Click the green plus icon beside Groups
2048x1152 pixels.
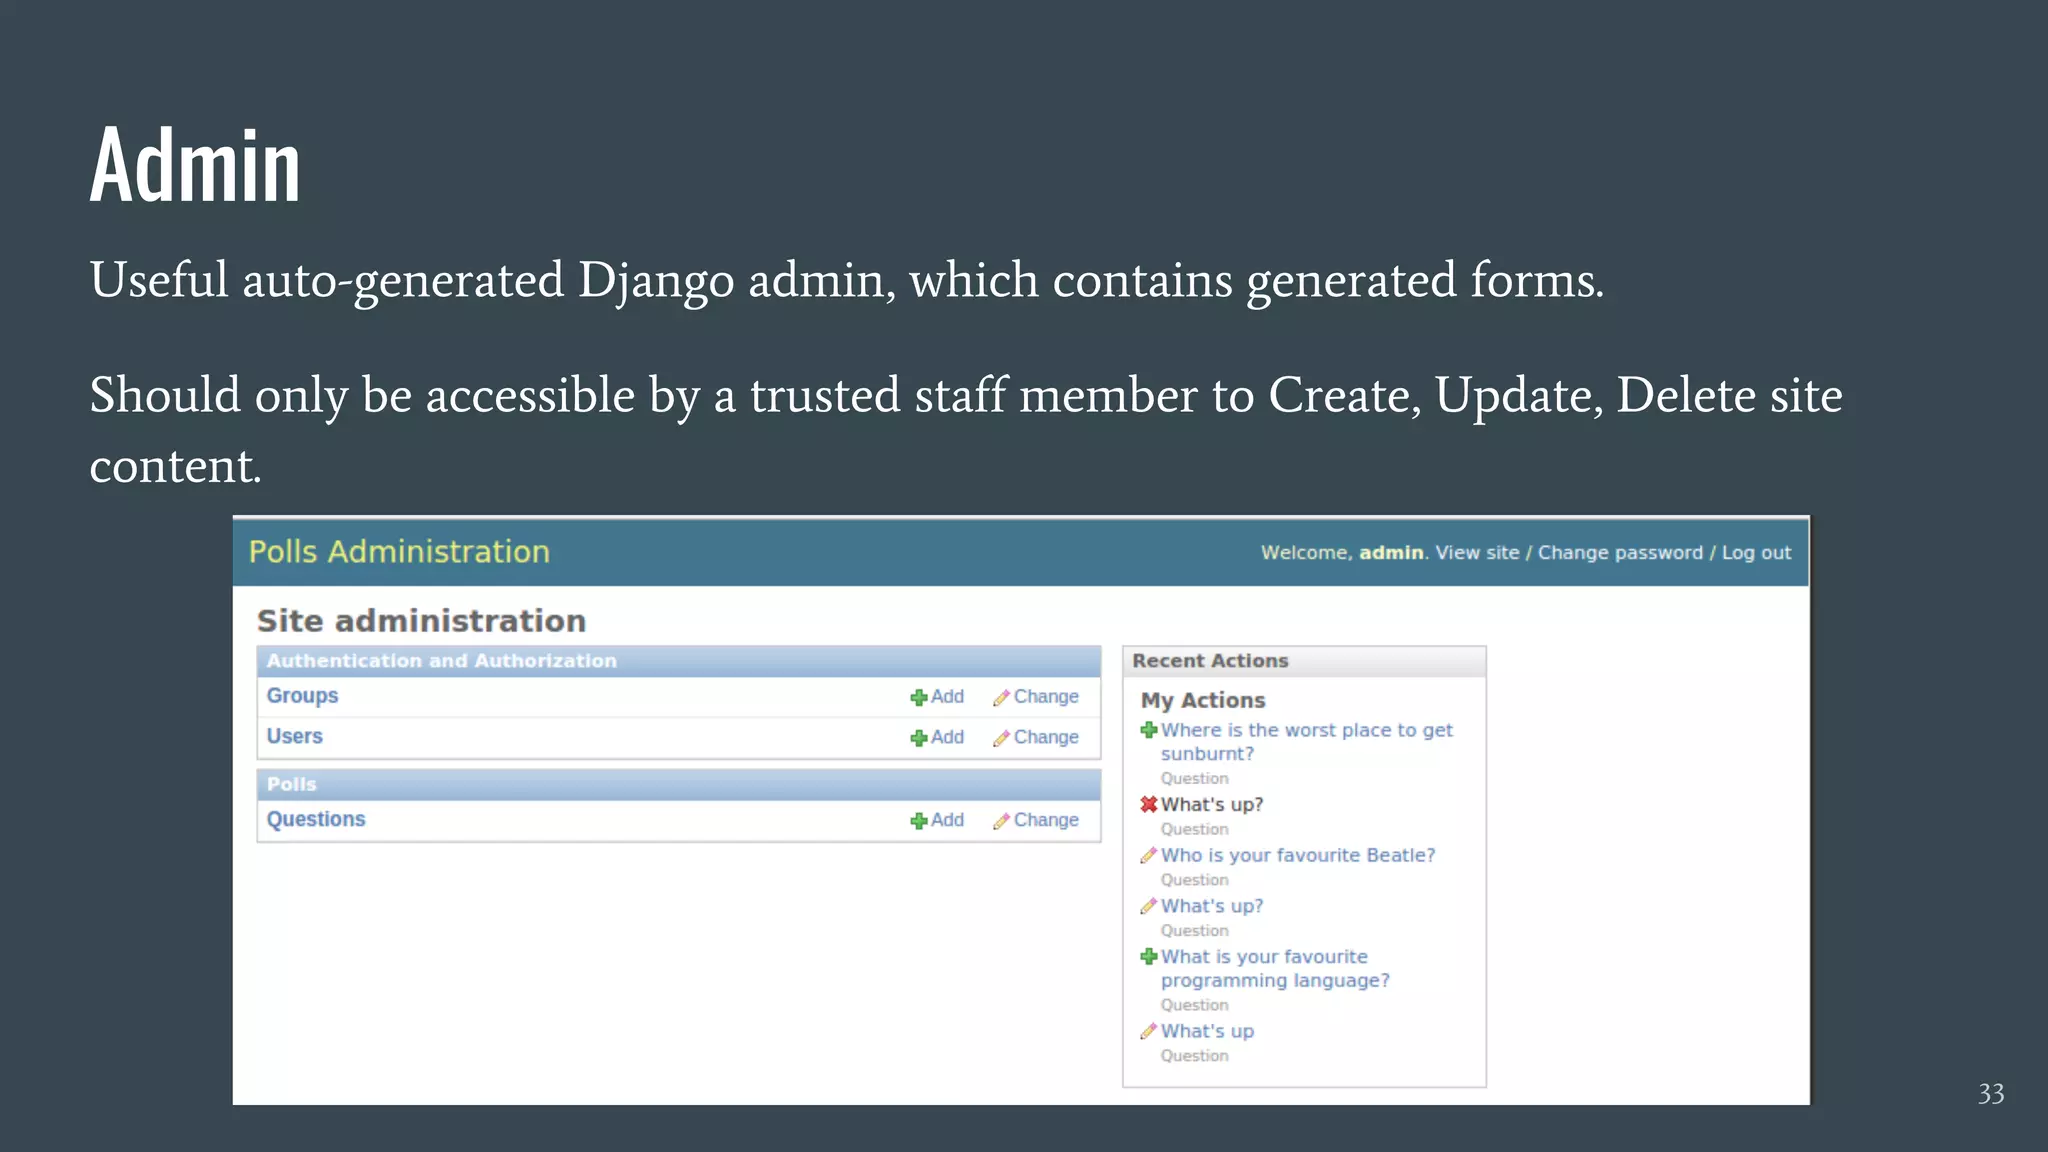point(918,697)
